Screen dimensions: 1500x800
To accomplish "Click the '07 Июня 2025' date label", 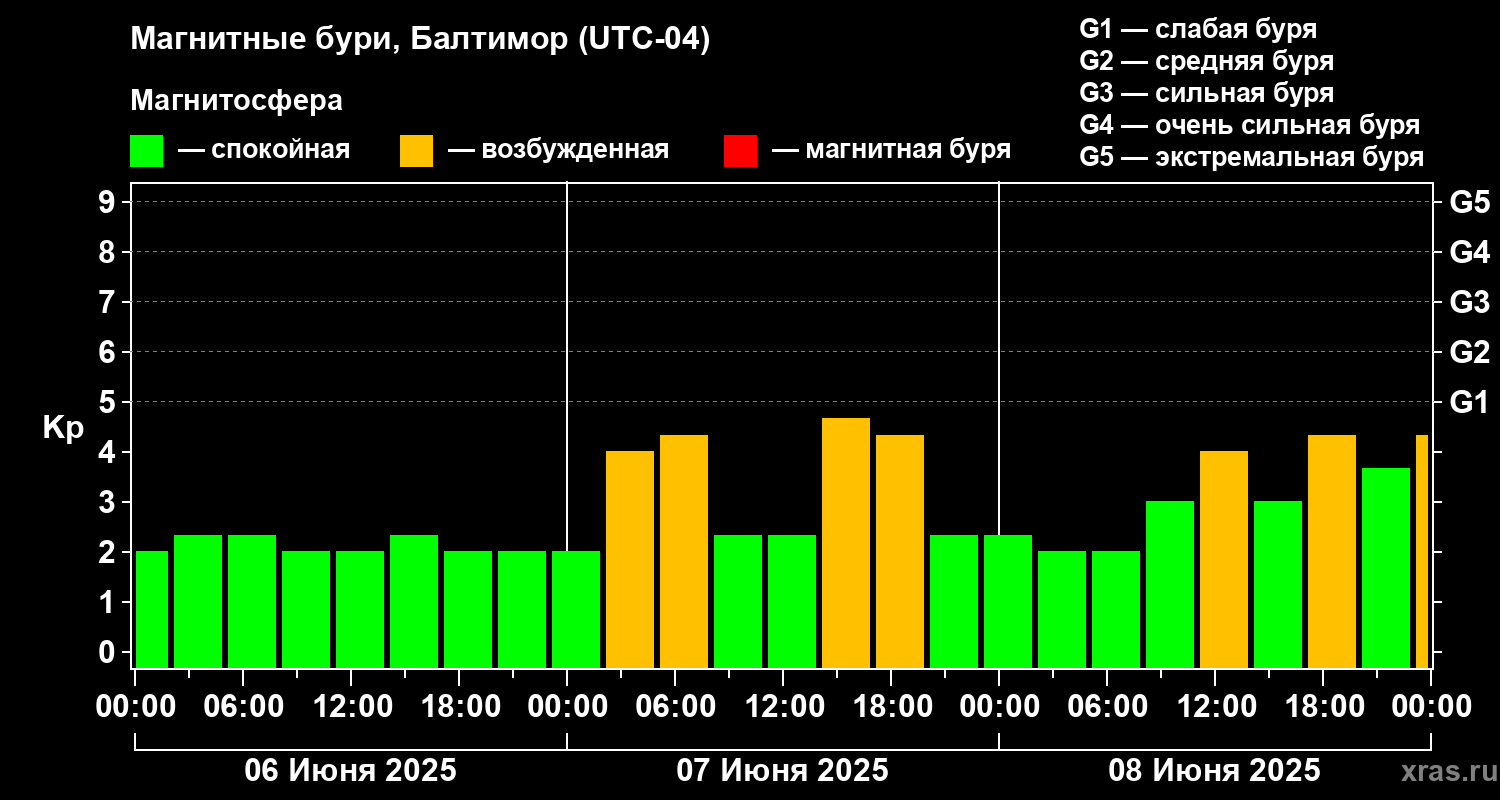I will (x=783, y=771).
